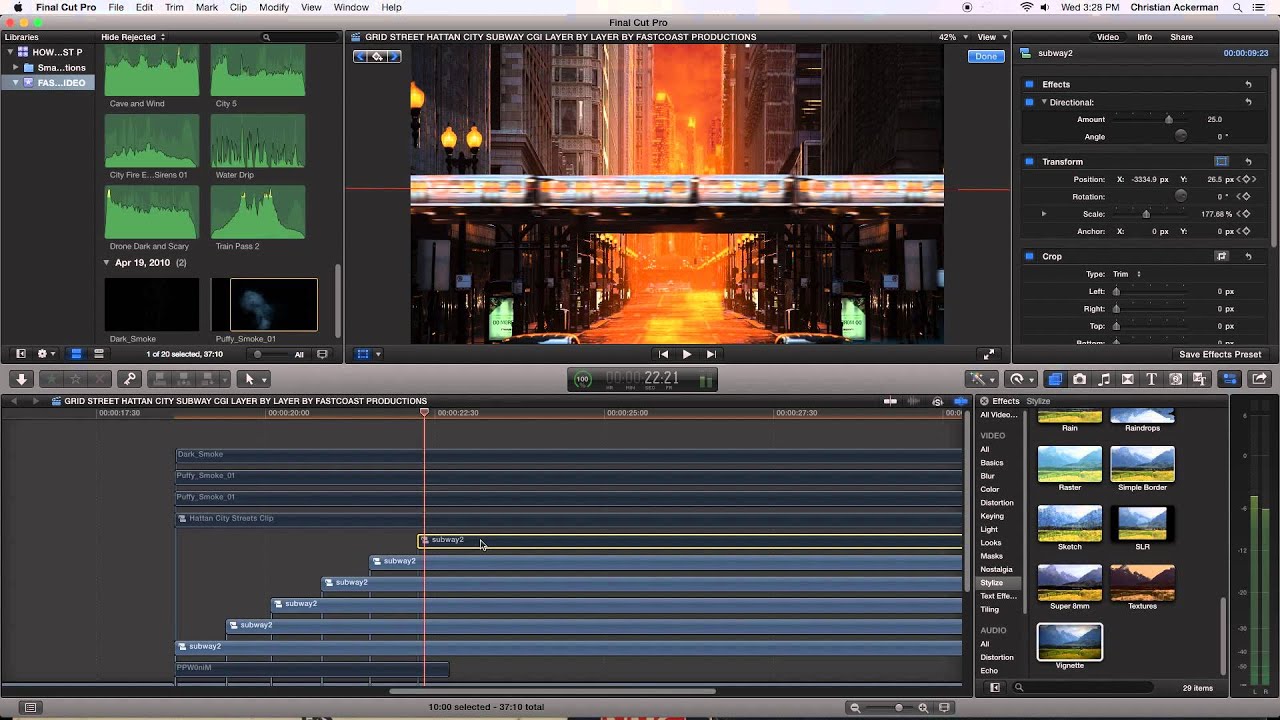Open the viewer zoom percentage menu
Image resolution: width=1280 pixels, height=720 pixels.
pyautogui.click(x=951, y=37)
